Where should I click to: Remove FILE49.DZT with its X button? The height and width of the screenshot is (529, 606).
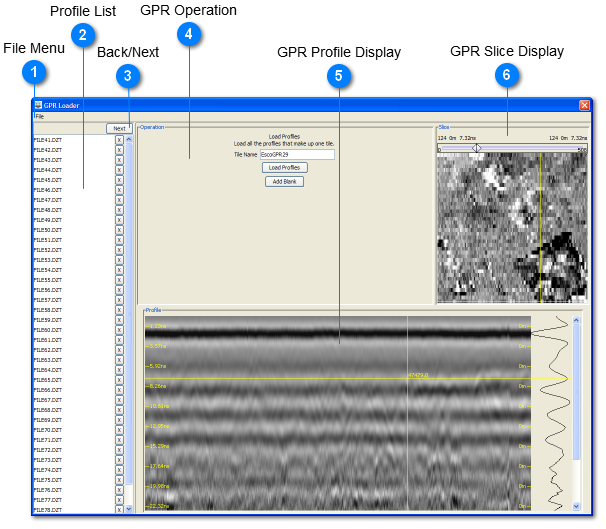click(119, 220)
